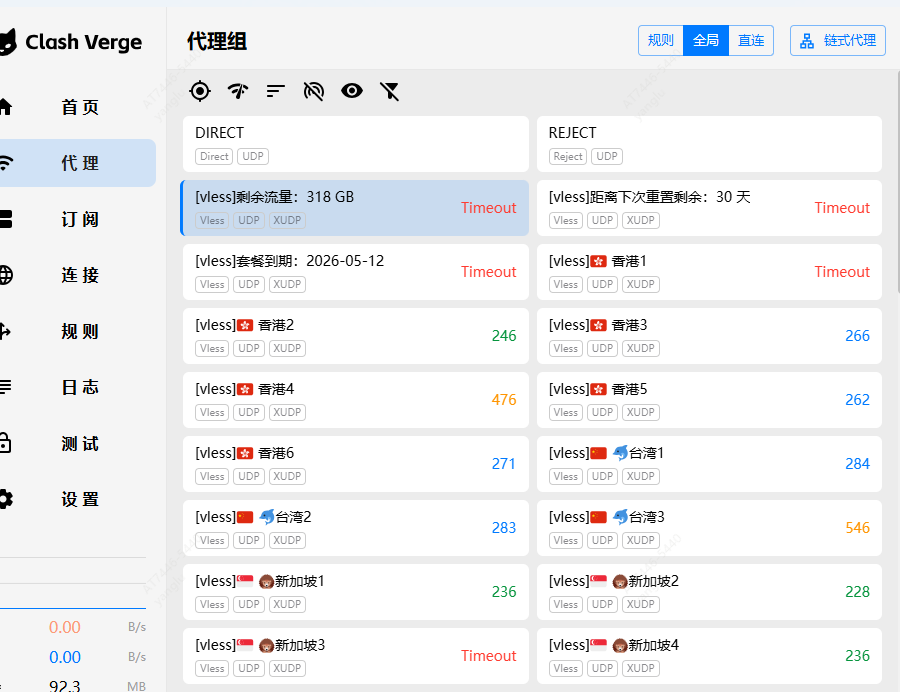Select 全局 (Global) mode
This screenshot has height=692, width=900.
pyautogui.click(x=706, y=40)
